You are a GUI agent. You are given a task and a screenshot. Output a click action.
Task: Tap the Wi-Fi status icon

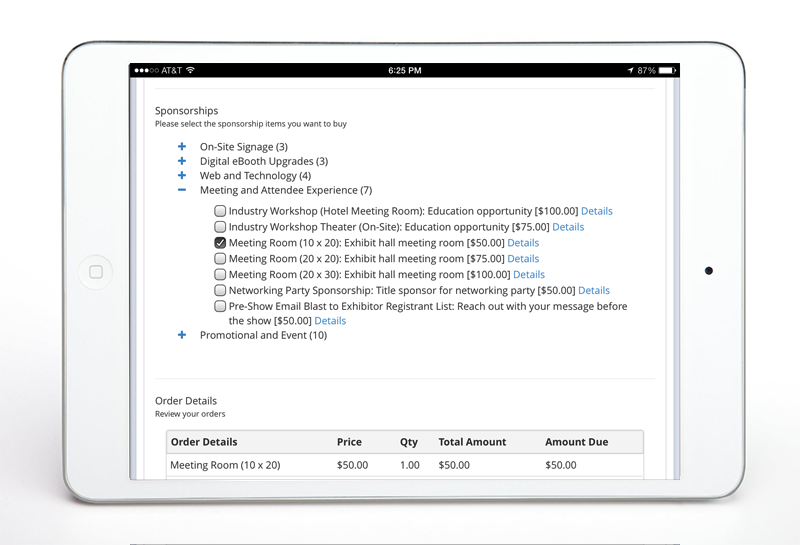pyautogui.click(x=190, y=70)
